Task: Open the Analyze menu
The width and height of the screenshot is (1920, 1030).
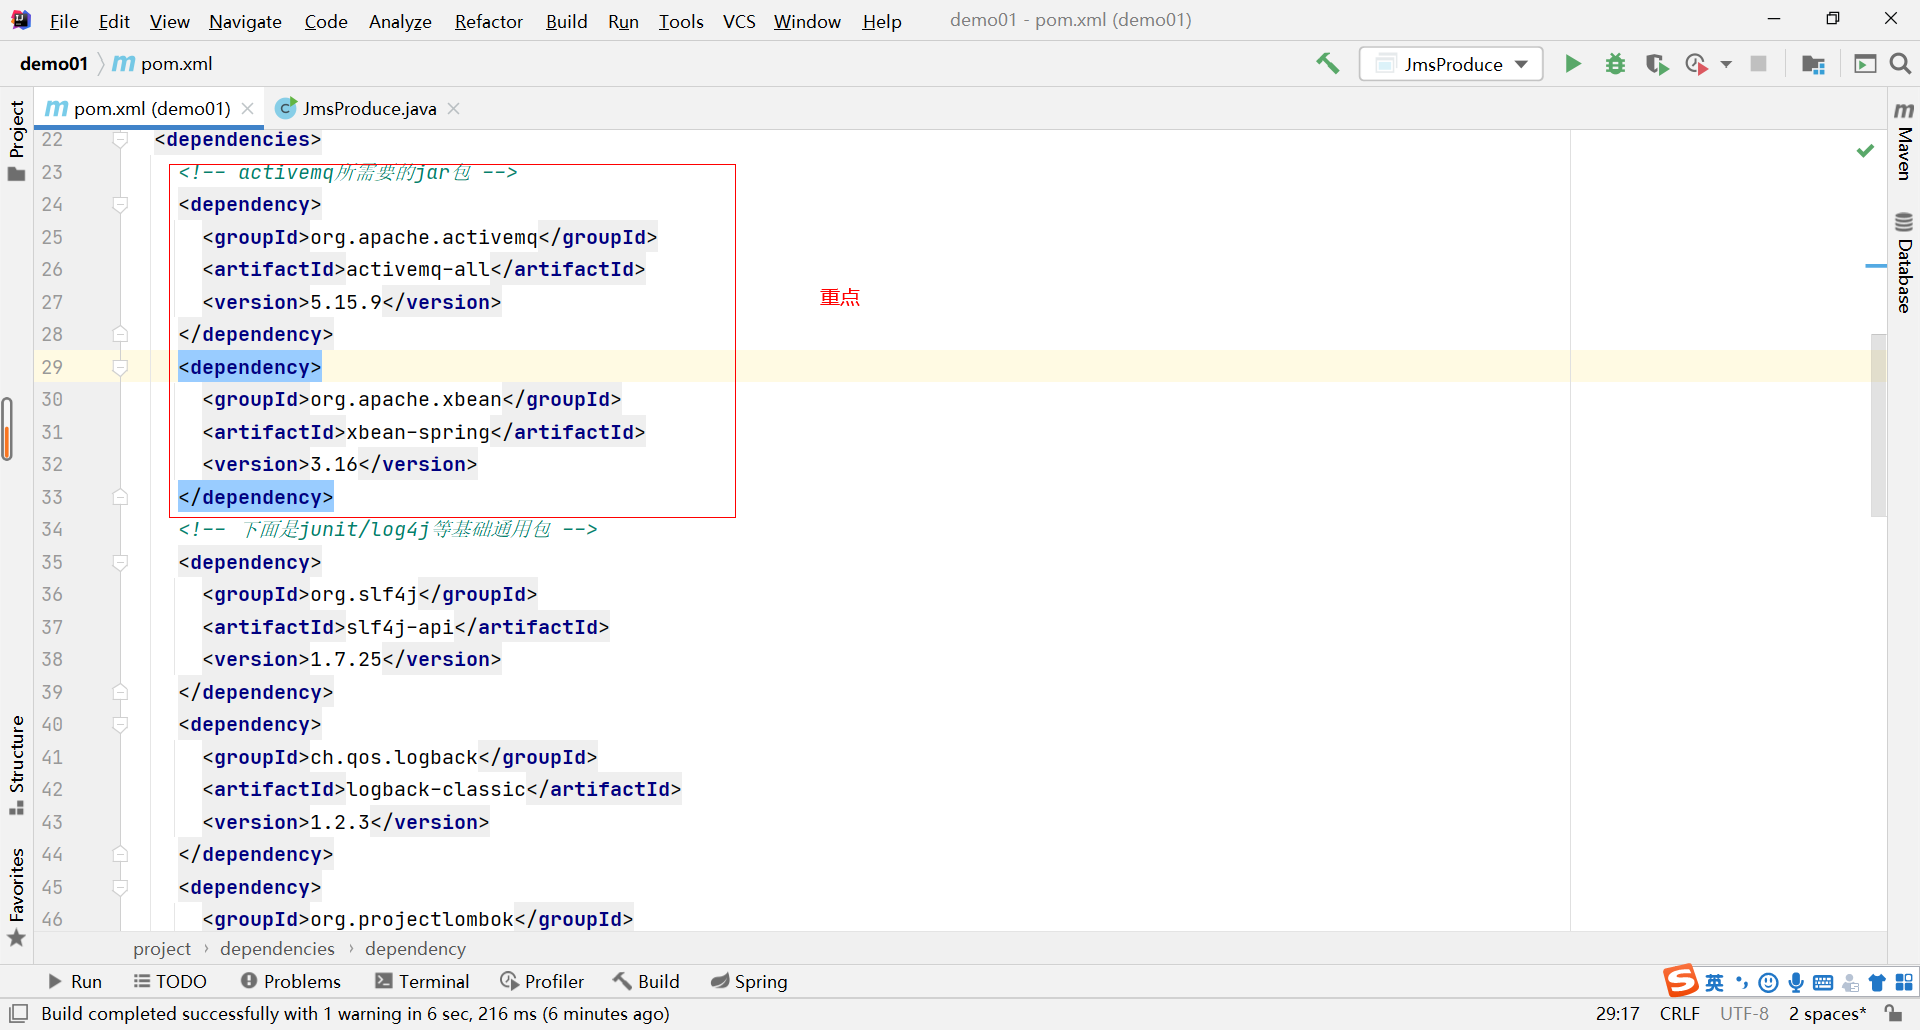Action: click(x=400, y=21)
